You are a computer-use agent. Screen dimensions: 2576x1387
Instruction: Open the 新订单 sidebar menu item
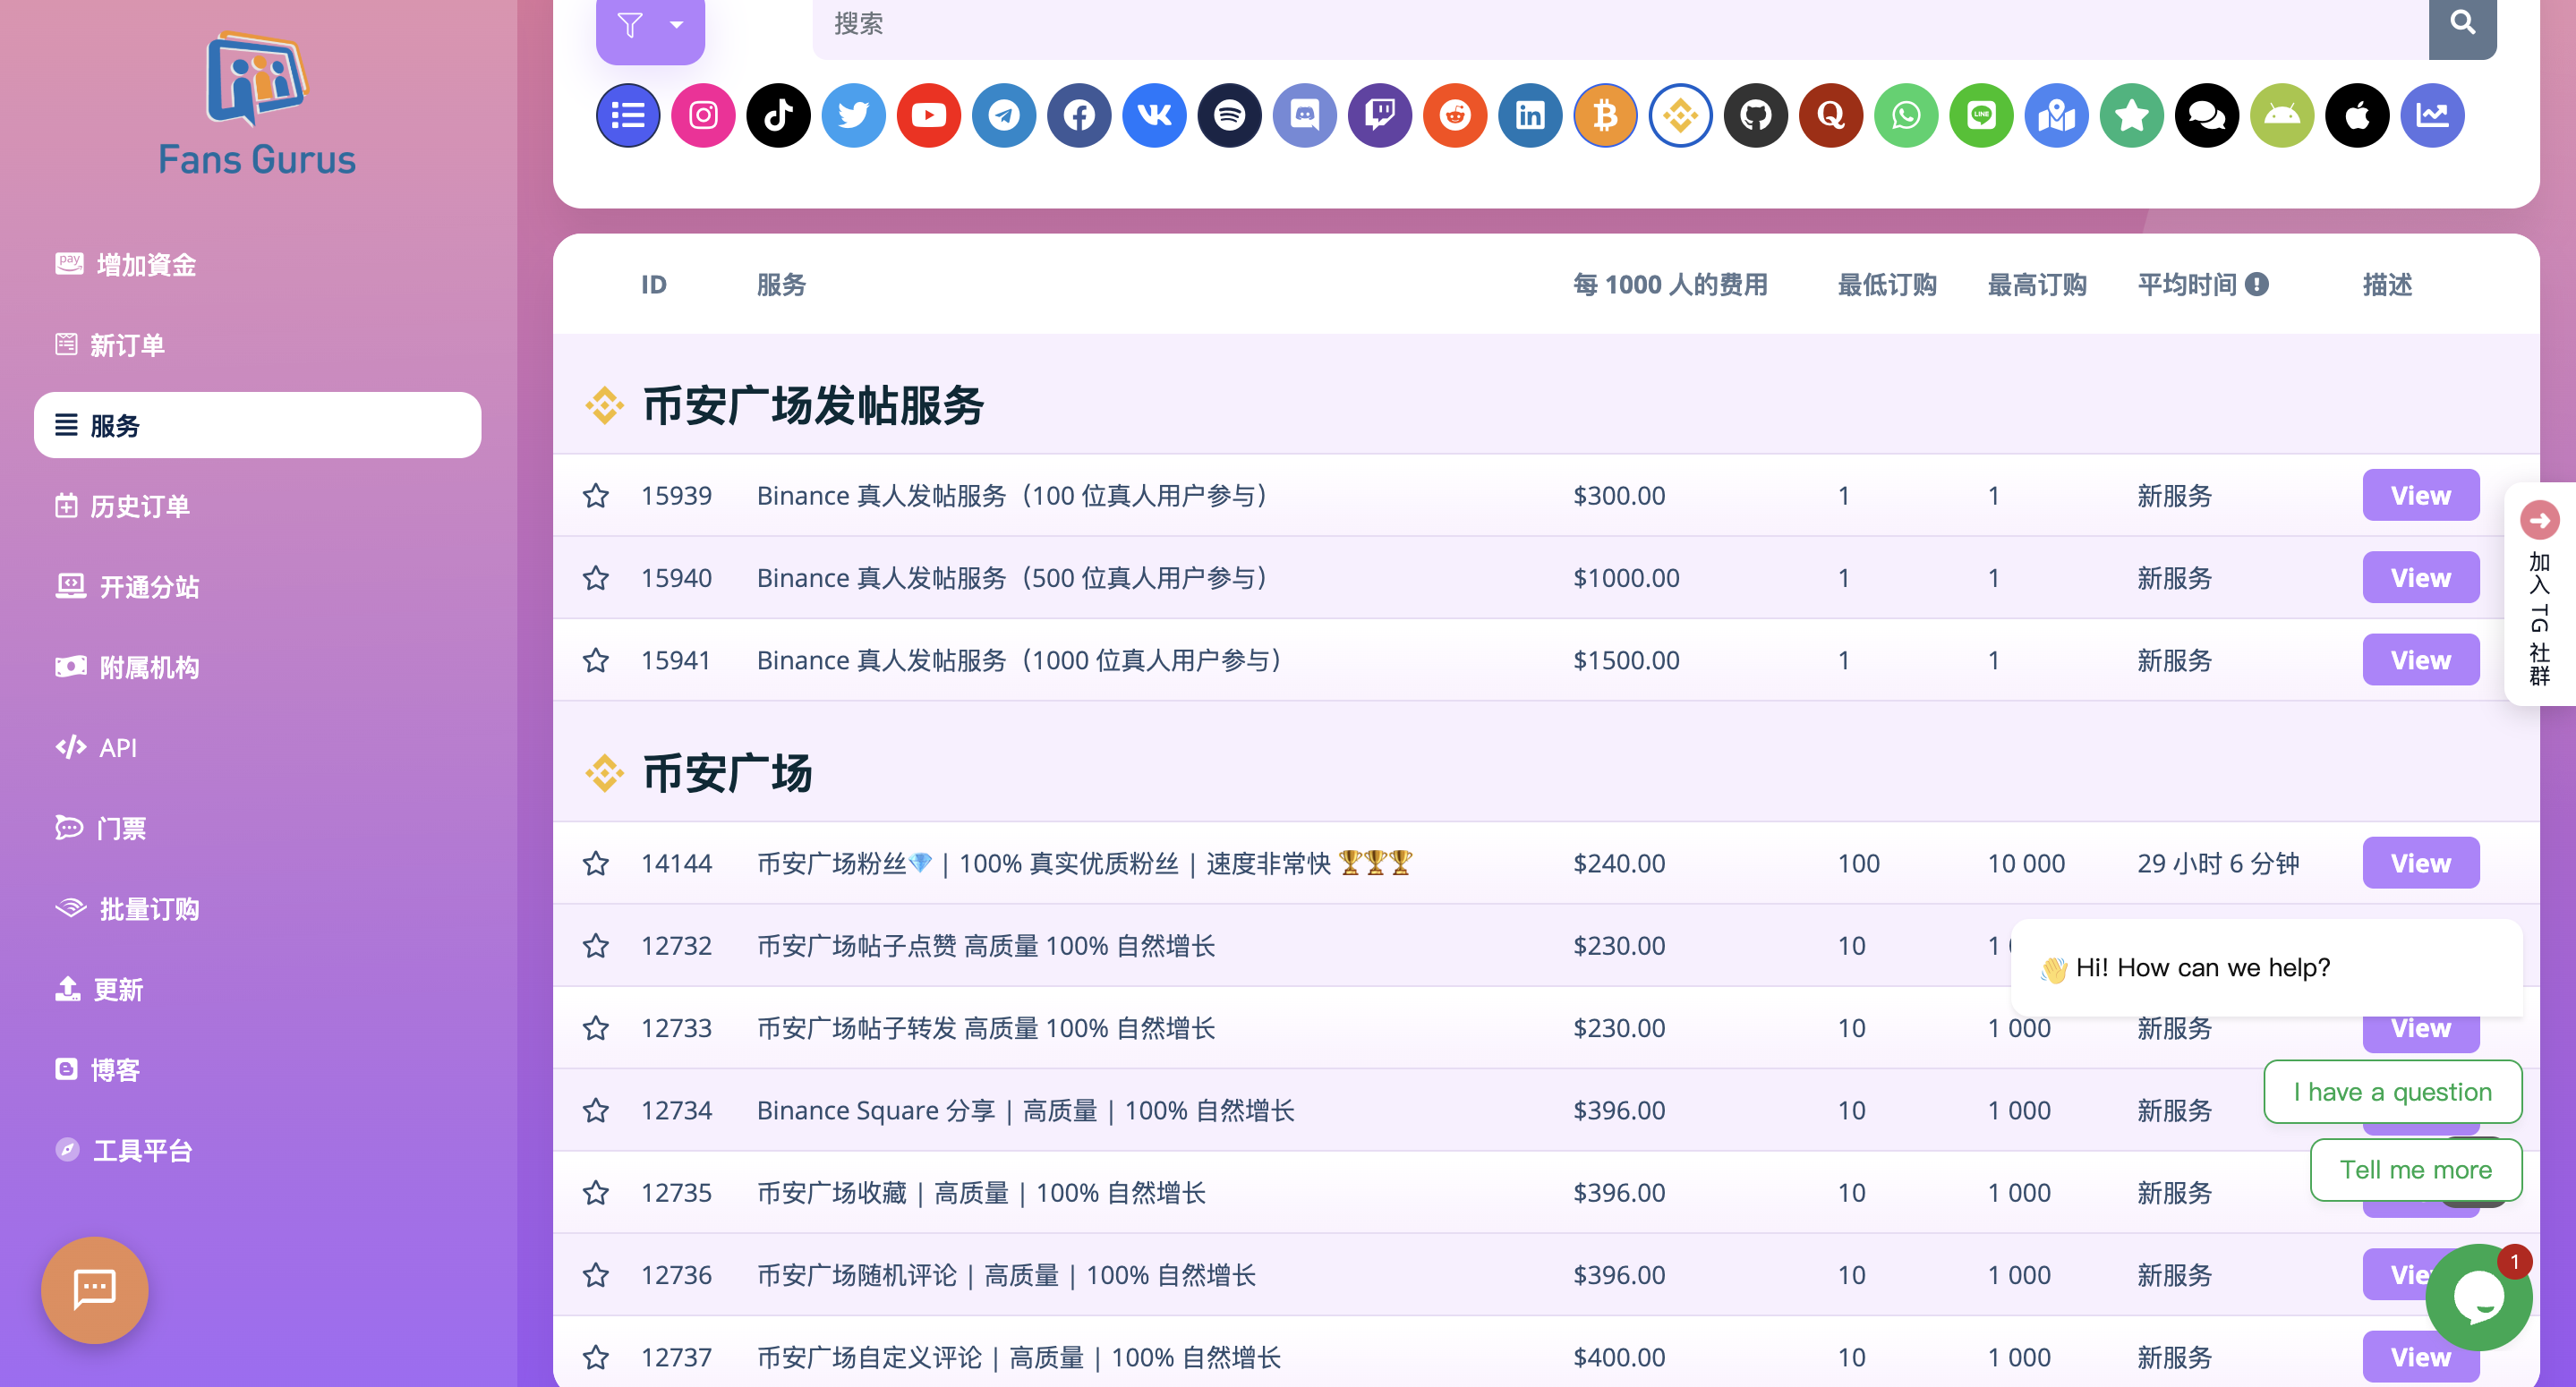click(127, 345)
